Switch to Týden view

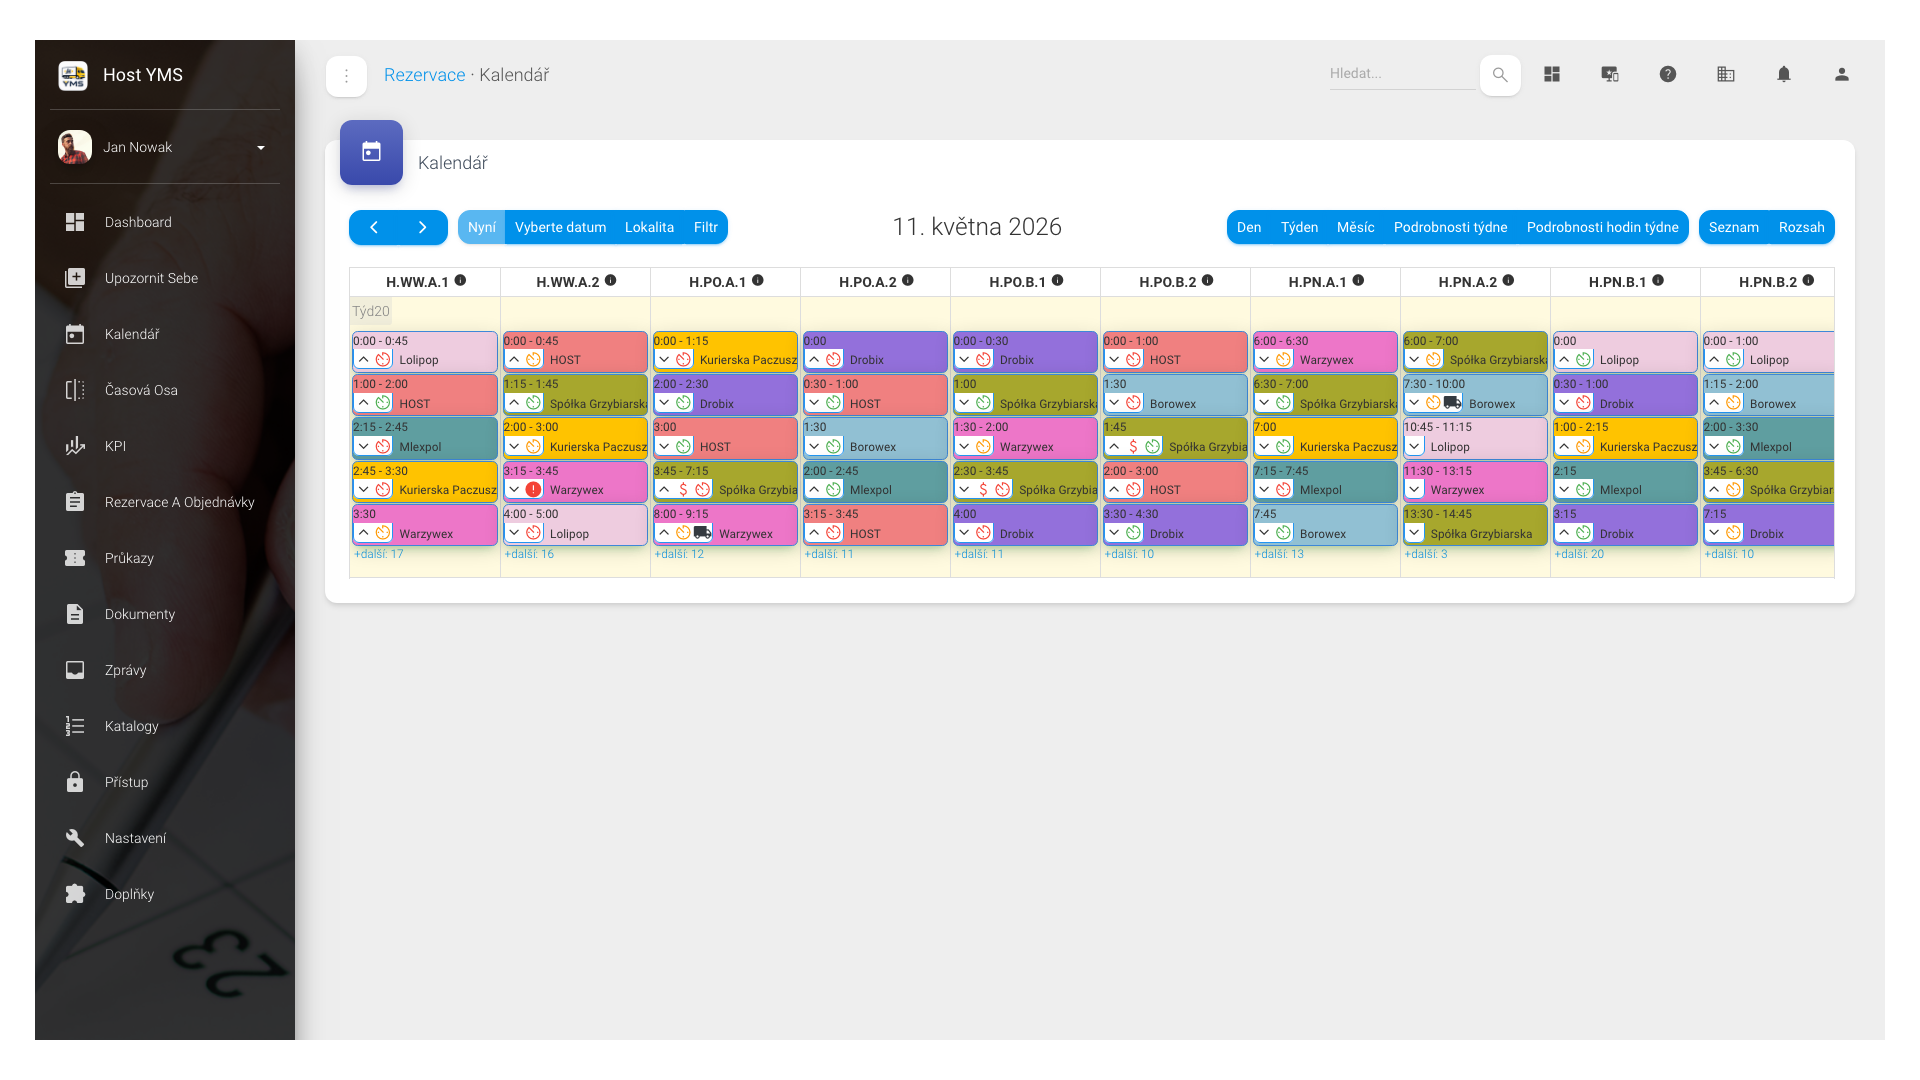[1299, 227]
